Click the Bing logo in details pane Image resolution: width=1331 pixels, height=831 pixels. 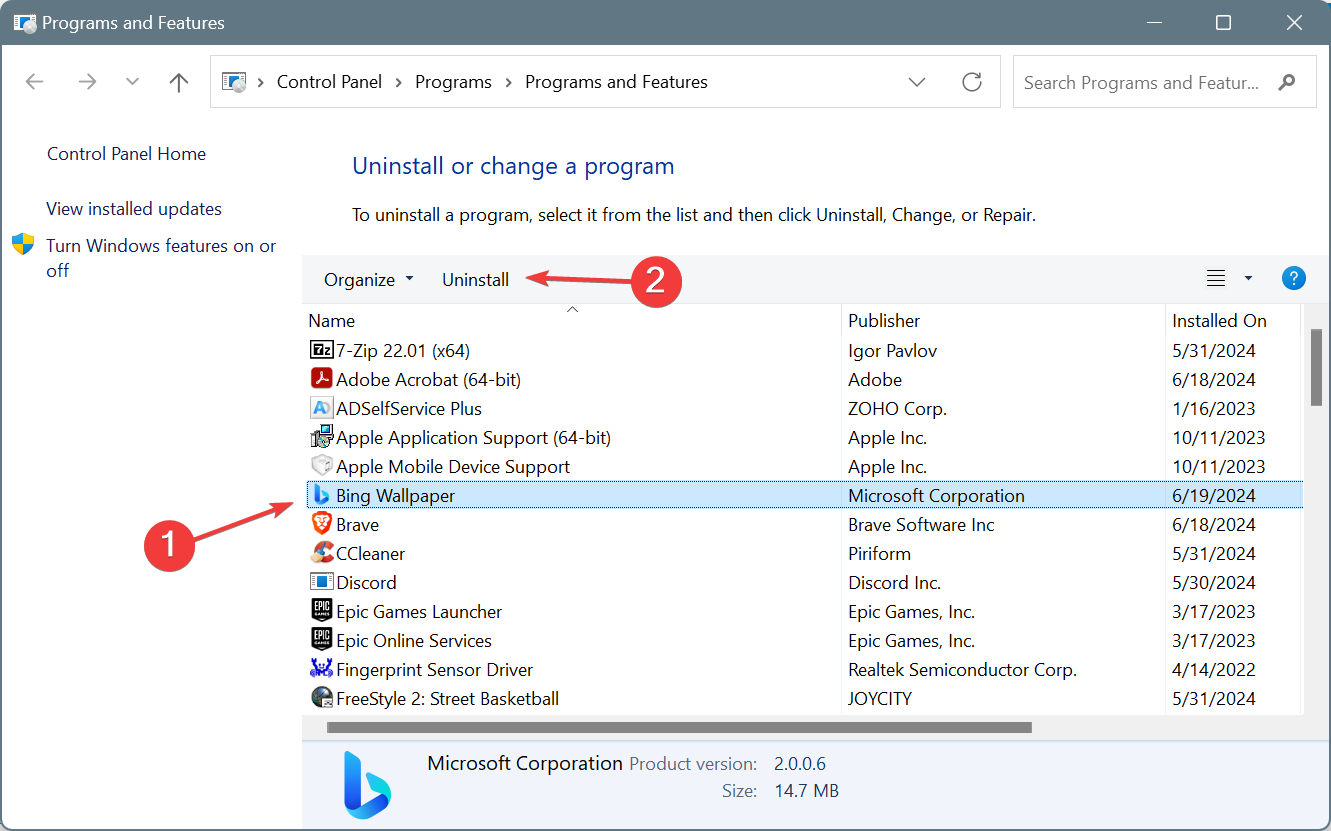[x=367, y=783]
